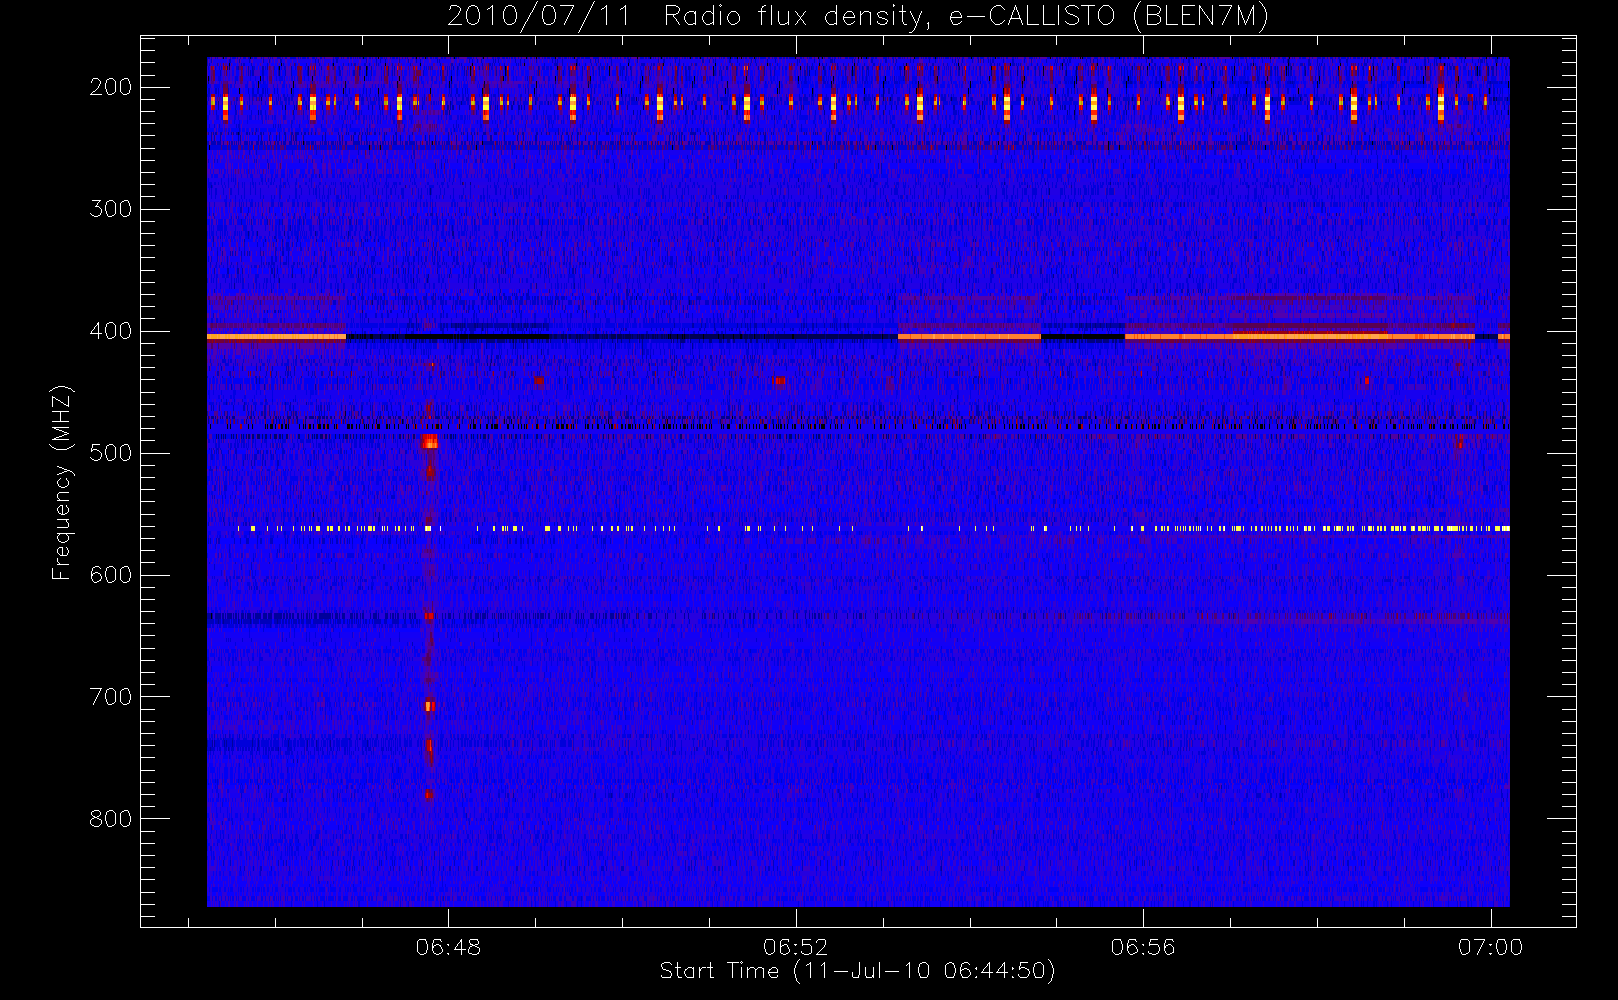
Task: Click the plot title '2010/07/11 Radio flux density'
Action: [858, 17]
